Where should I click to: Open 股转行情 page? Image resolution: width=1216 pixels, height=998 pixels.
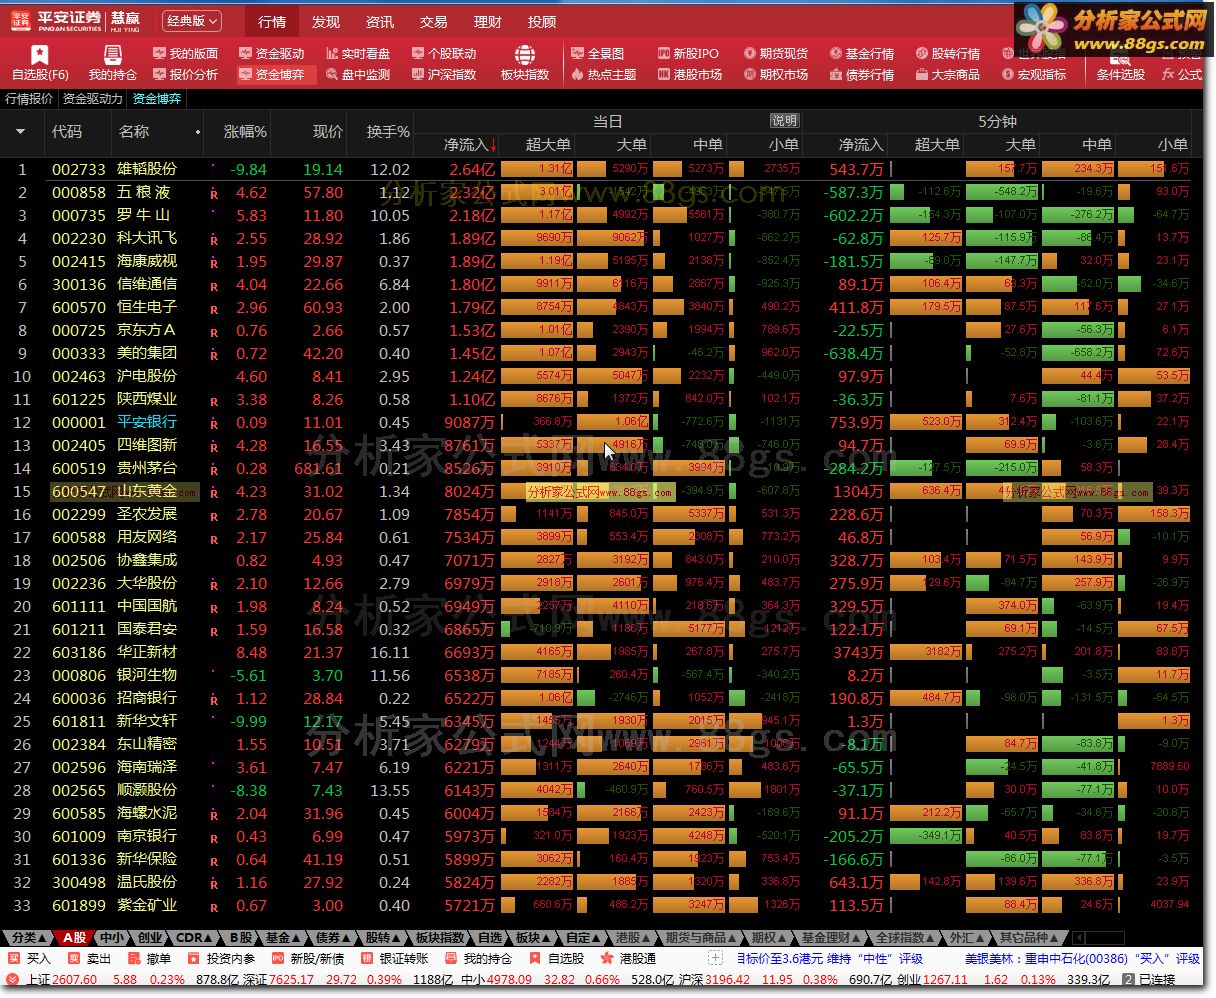pos(948,53)
